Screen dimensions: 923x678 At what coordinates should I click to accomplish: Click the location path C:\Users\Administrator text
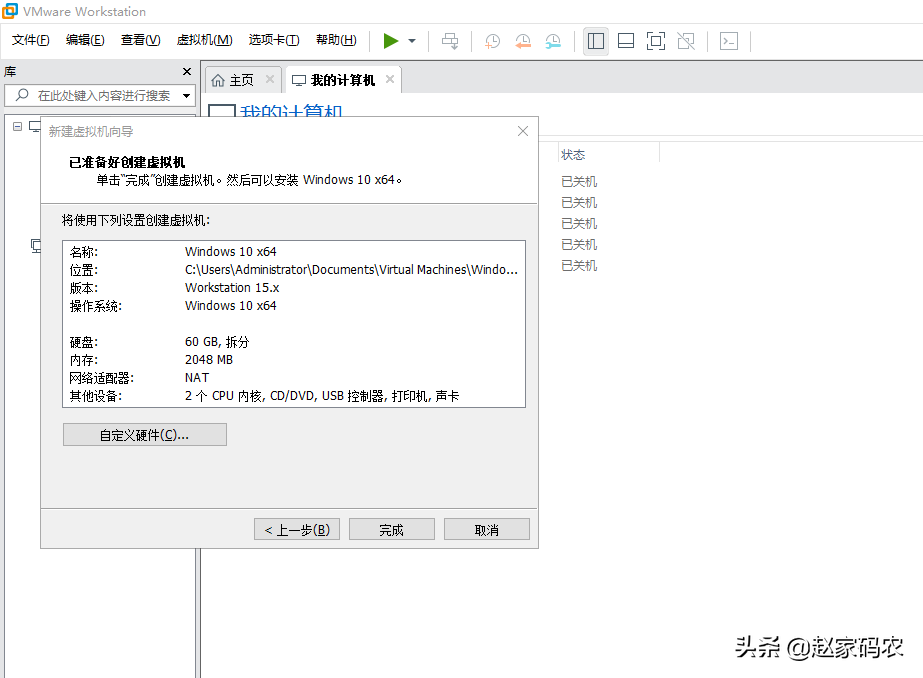pos(351,270)
